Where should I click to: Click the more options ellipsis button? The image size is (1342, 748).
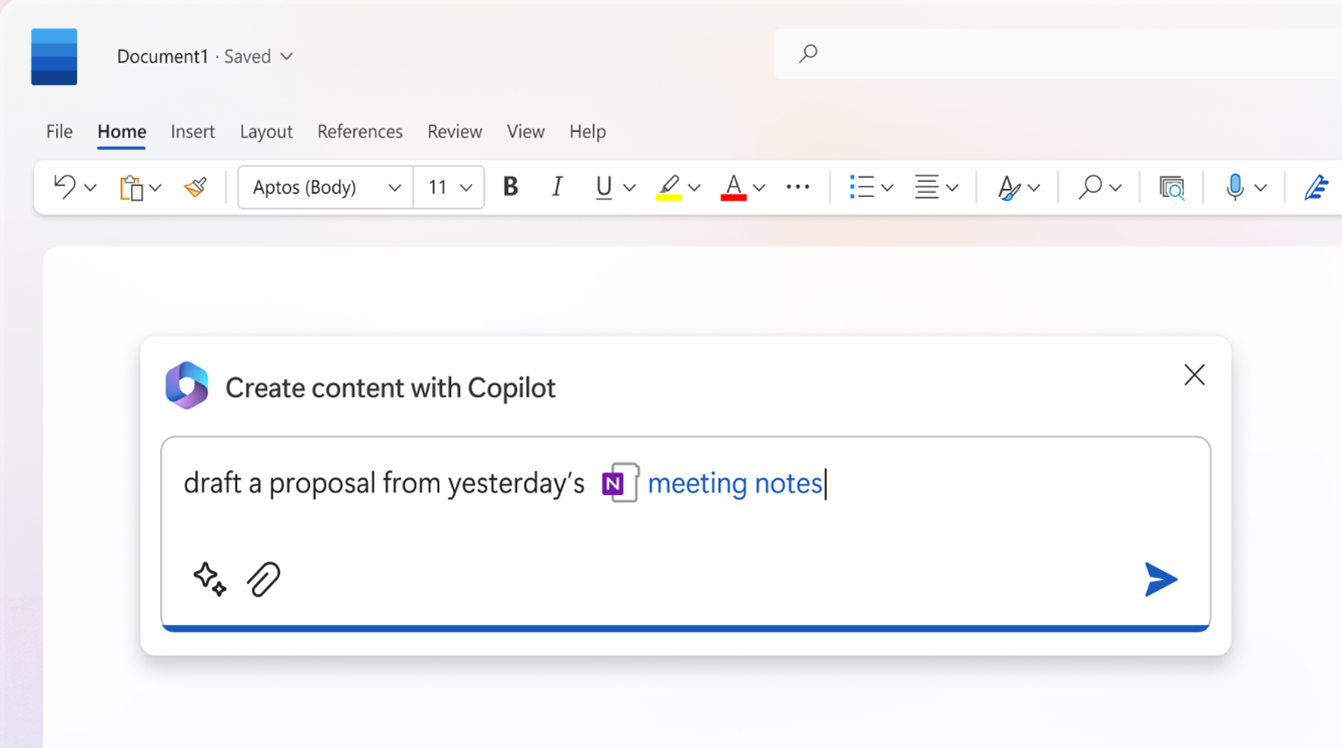tap(798, 187)
